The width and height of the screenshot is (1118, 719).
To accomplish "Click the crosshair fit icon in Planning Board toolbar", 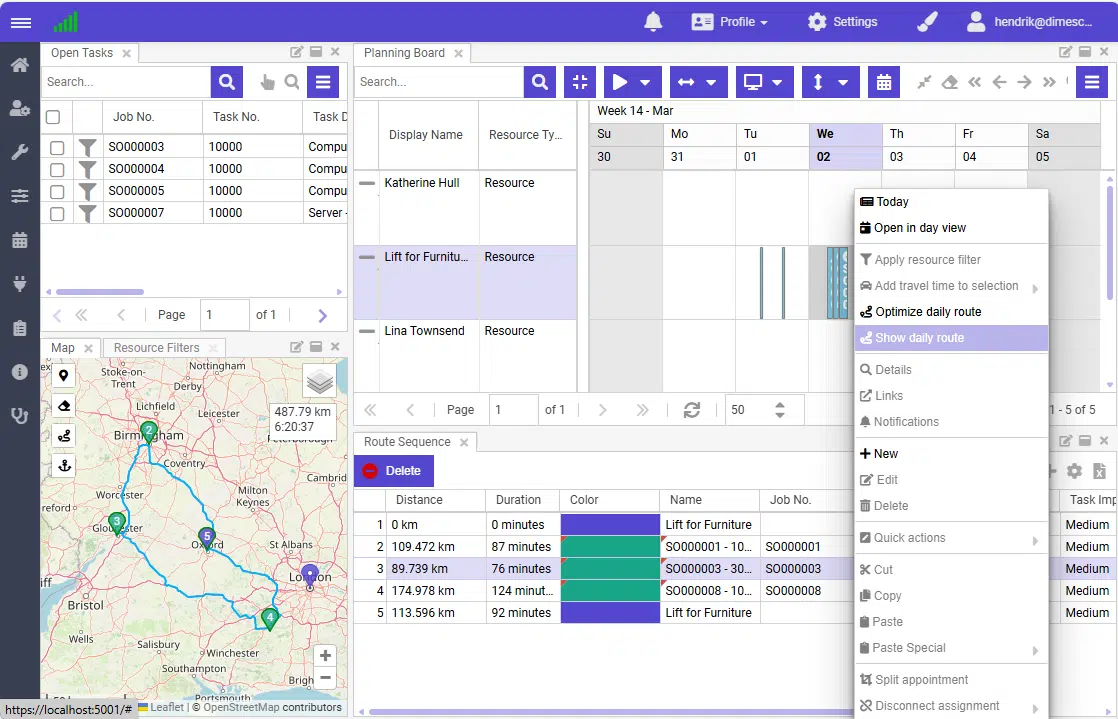I will (580, 82).
